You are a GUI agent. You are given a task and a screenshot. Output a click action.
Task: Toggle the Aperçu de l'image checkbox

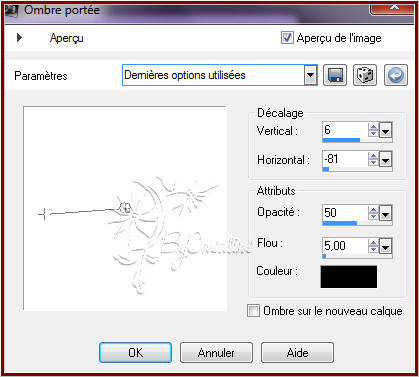coord(287,37)
